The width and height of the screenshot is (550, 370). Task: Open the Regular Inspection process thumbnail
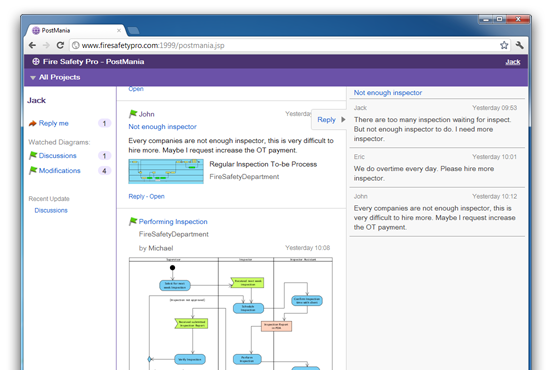(x=166, y=171)
